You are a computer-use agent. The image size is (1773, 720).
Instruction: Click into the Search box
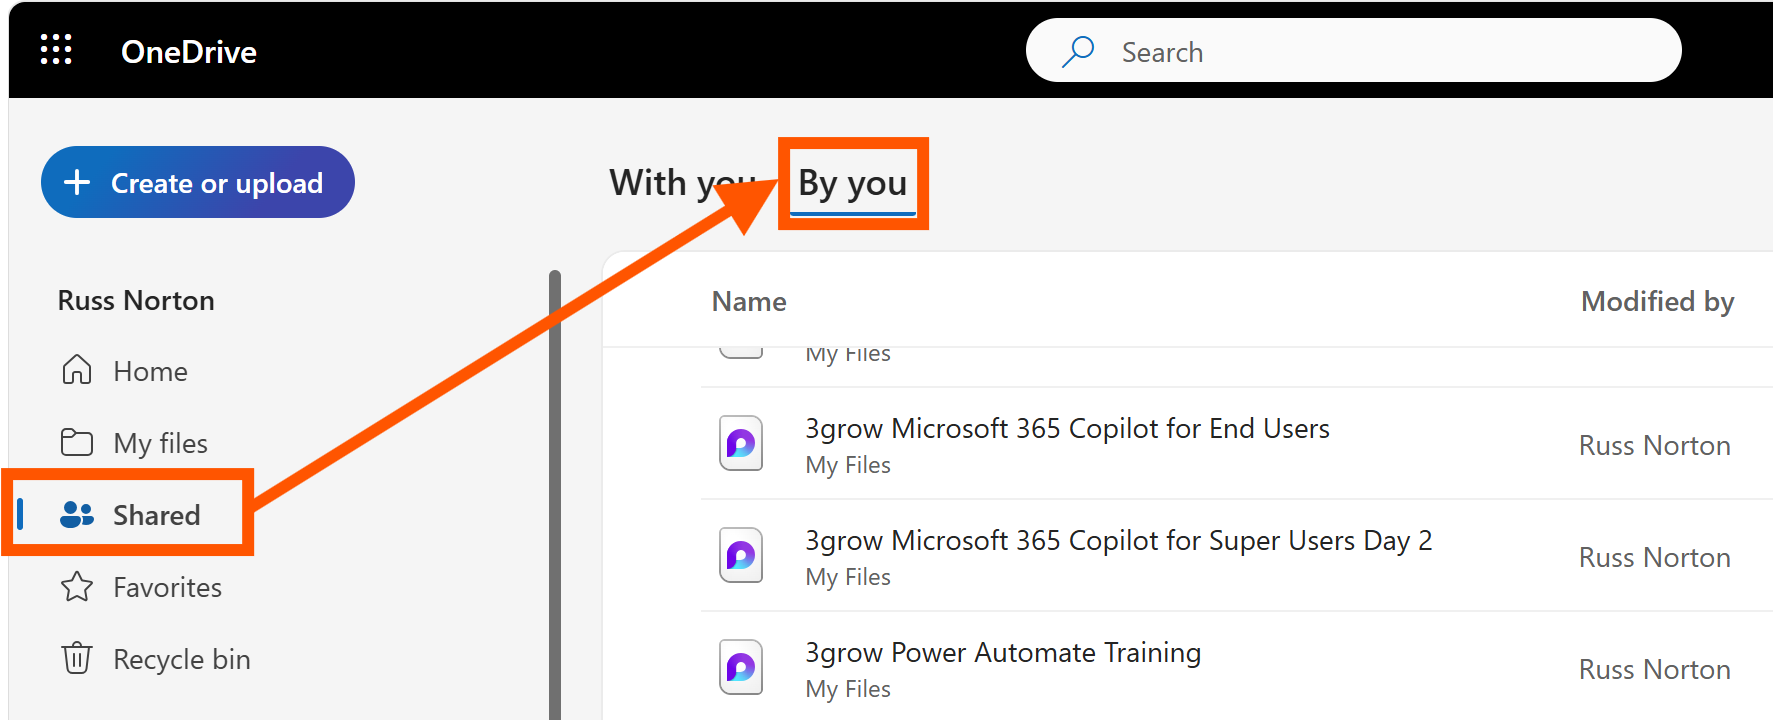click(x=1353, y=51)
